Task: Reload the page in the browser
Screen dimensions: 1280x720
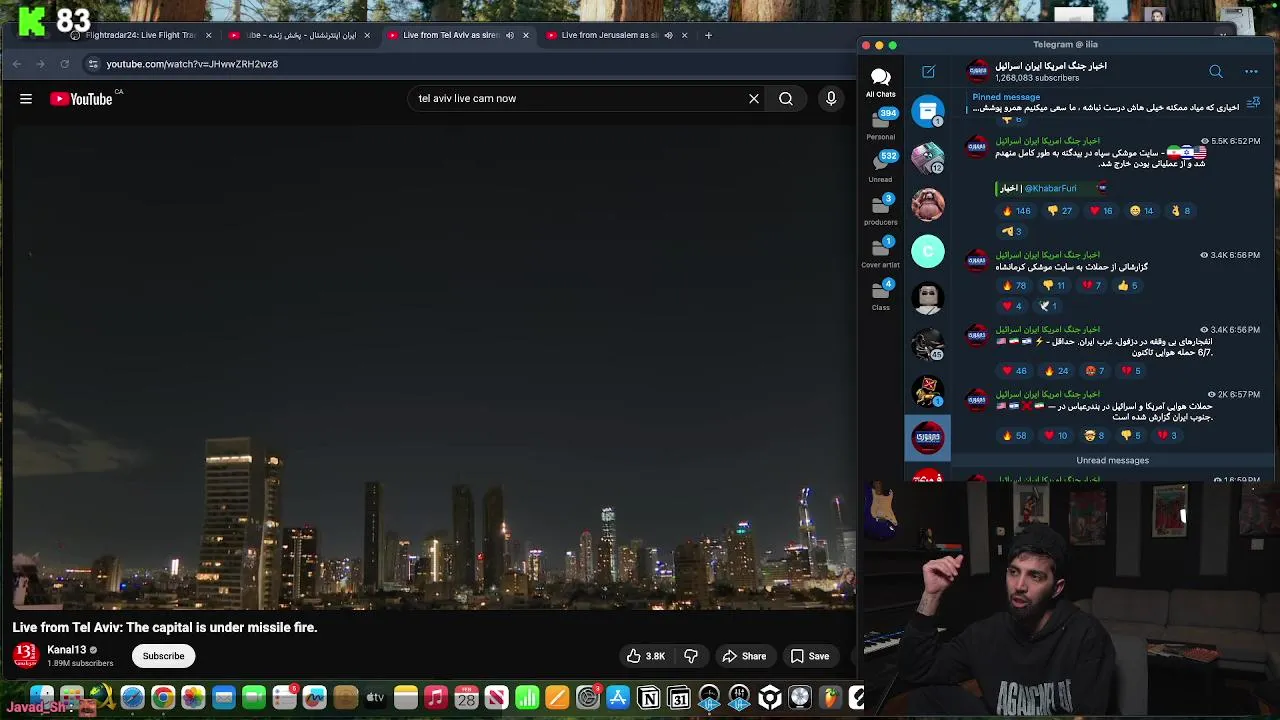Action: coord(65,64)
